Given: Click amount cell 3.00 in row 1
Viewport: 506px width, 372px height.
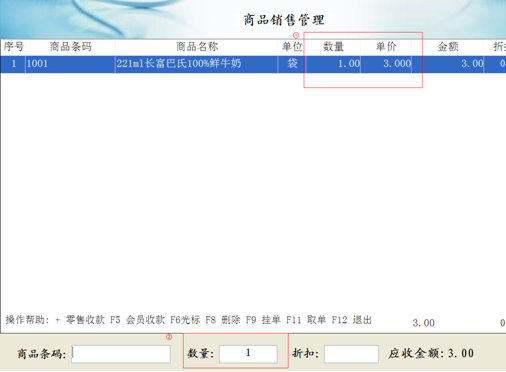Looking at the screenshot, I should 448,64.
